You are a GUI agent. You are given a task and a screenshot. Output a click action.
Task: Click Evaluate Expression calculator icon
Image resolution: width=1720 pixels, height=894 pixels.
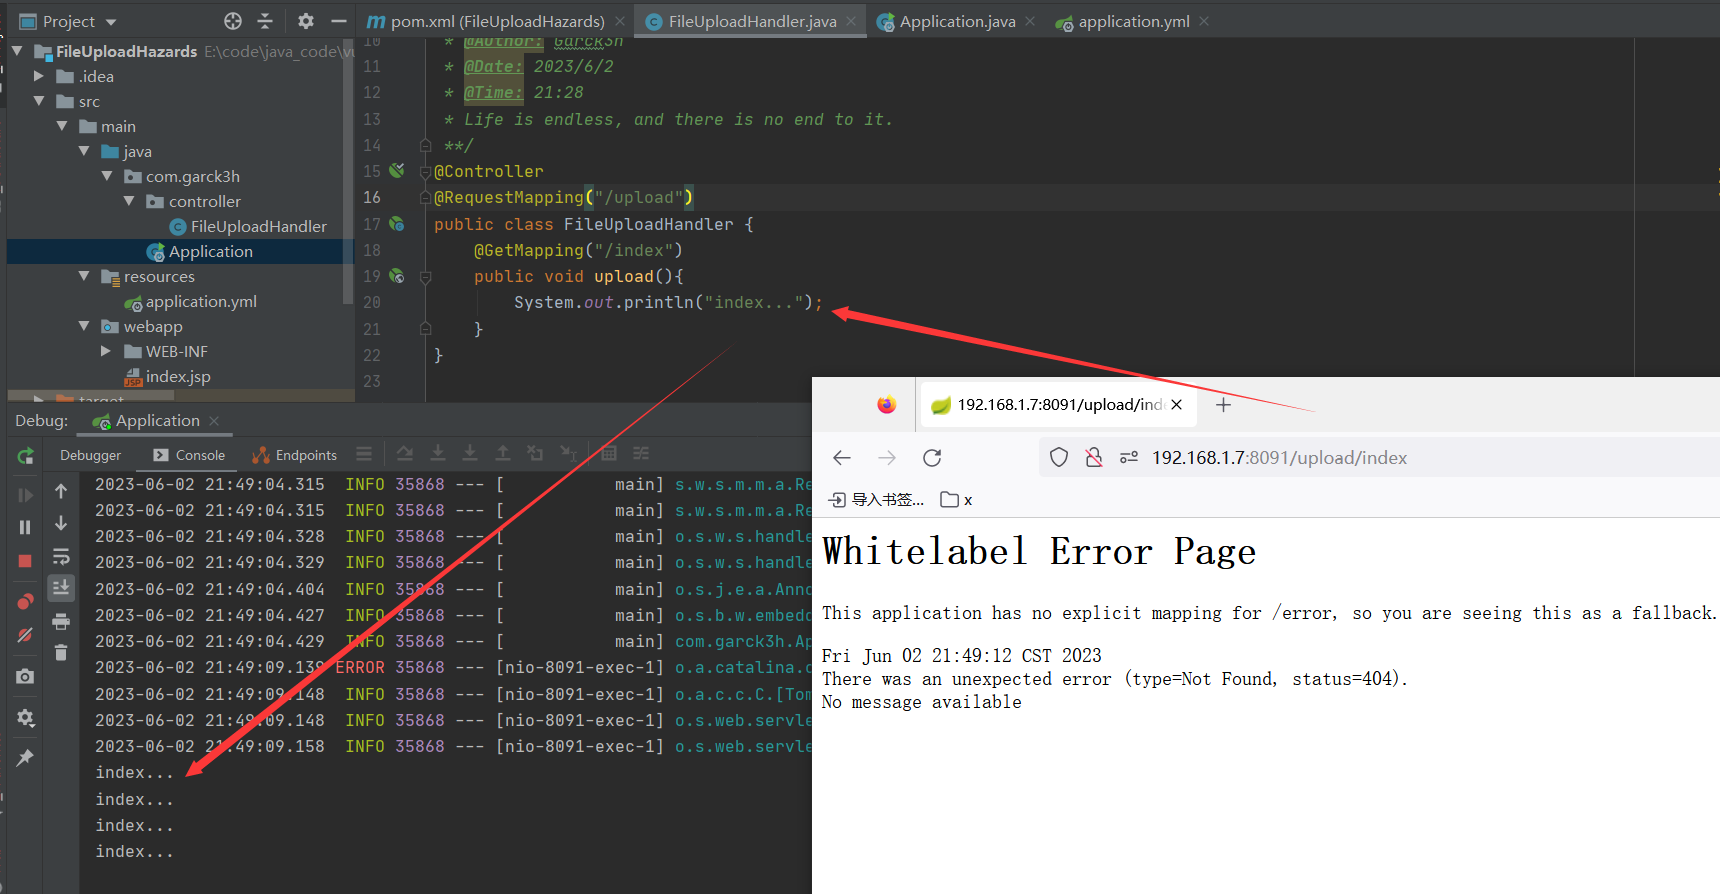609,454
